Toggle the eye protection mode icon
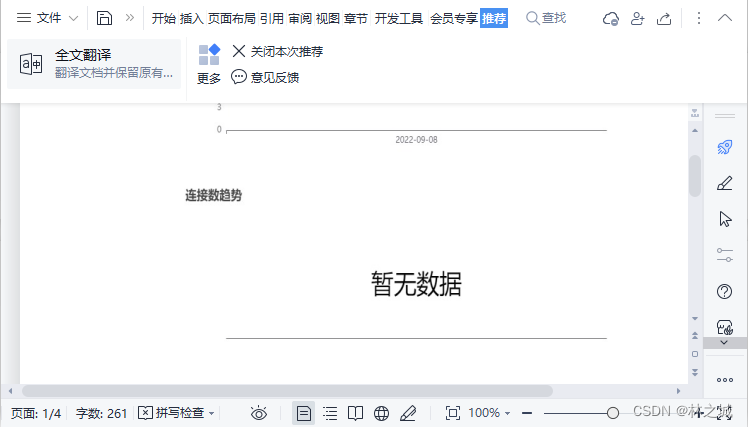Viewport: 748px width, 427px height. [x=259, y=413]
